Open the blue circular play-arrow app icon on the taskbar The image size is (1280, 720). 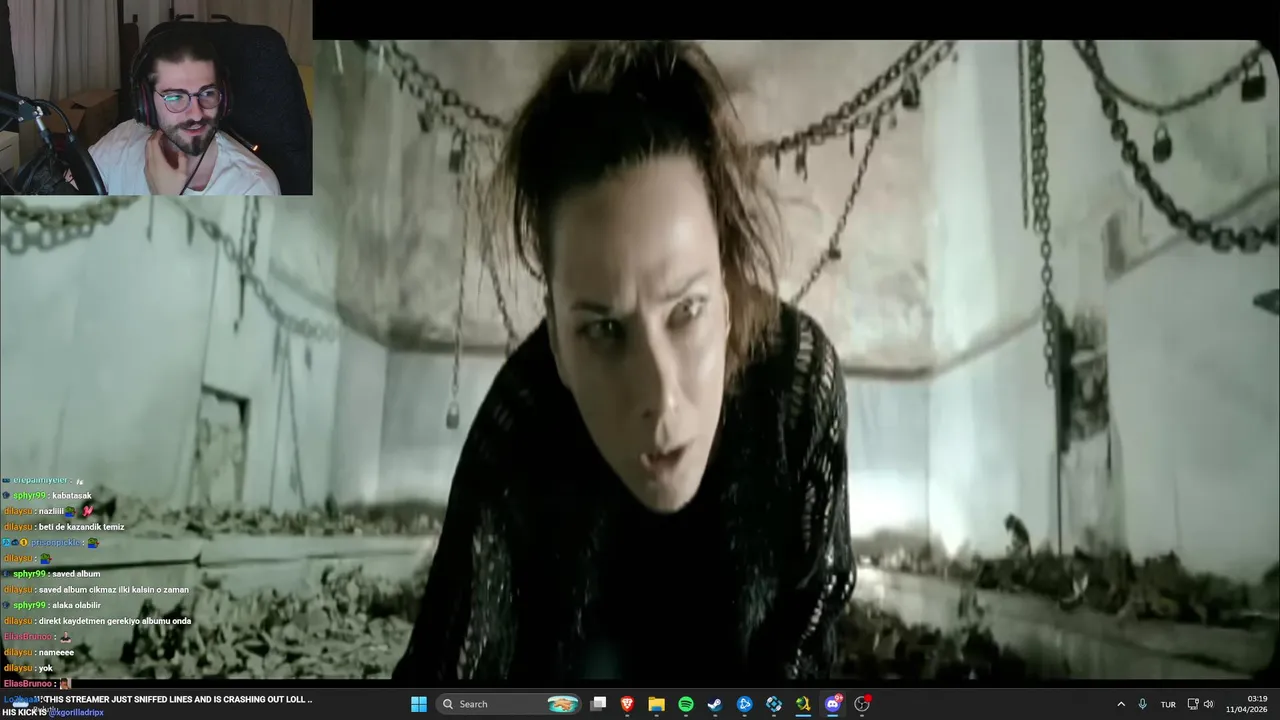744,704
